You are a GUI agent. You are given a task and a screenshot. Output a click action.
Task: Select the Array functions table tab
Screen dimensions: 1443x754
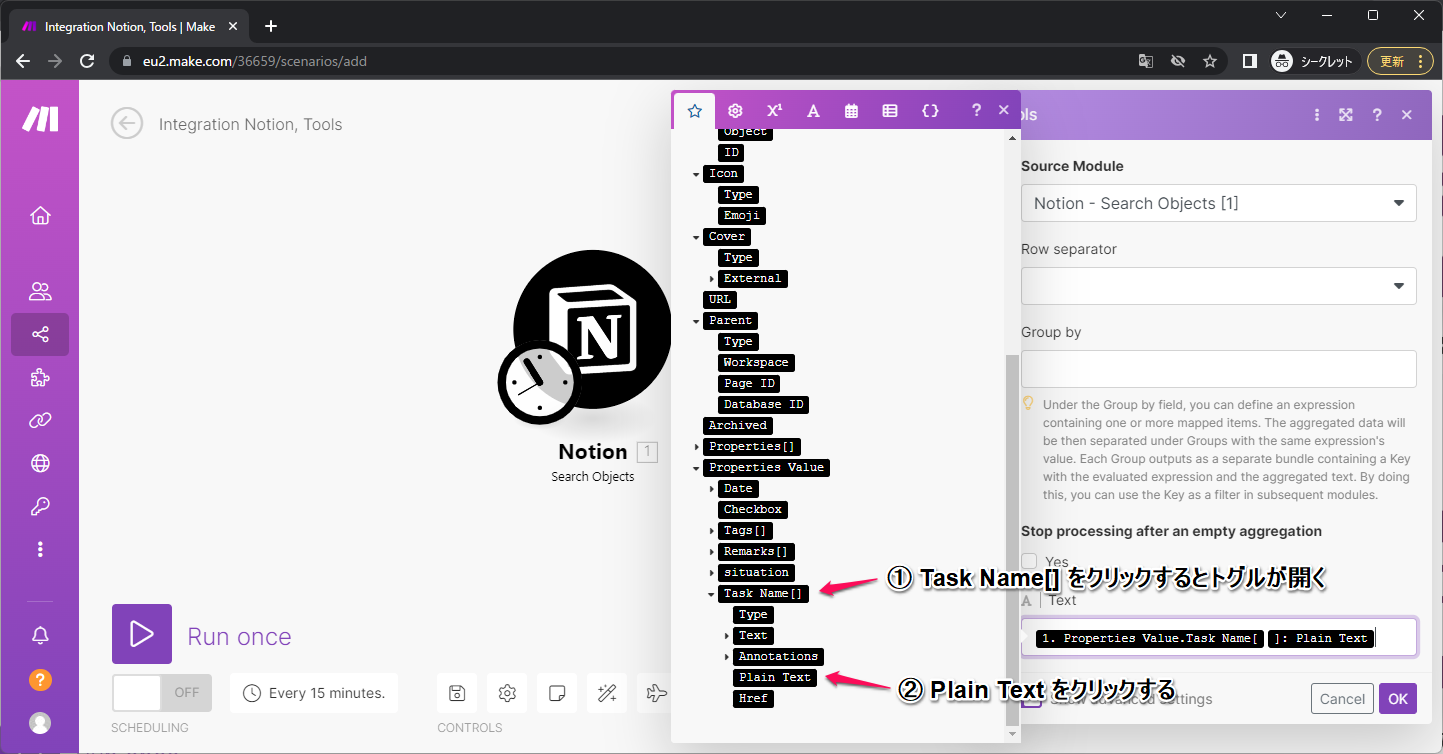[890, 111]
